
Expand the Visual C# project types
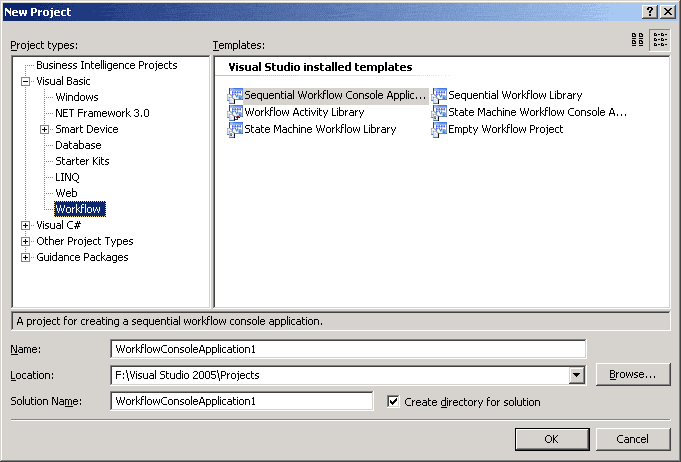click(26, 225)
